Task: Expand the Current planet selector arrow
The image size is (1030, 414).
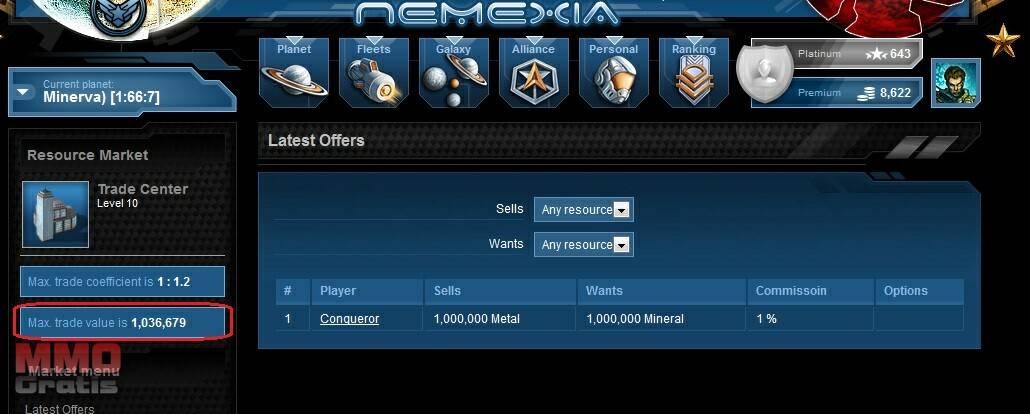Action: [x=23, y=91]
